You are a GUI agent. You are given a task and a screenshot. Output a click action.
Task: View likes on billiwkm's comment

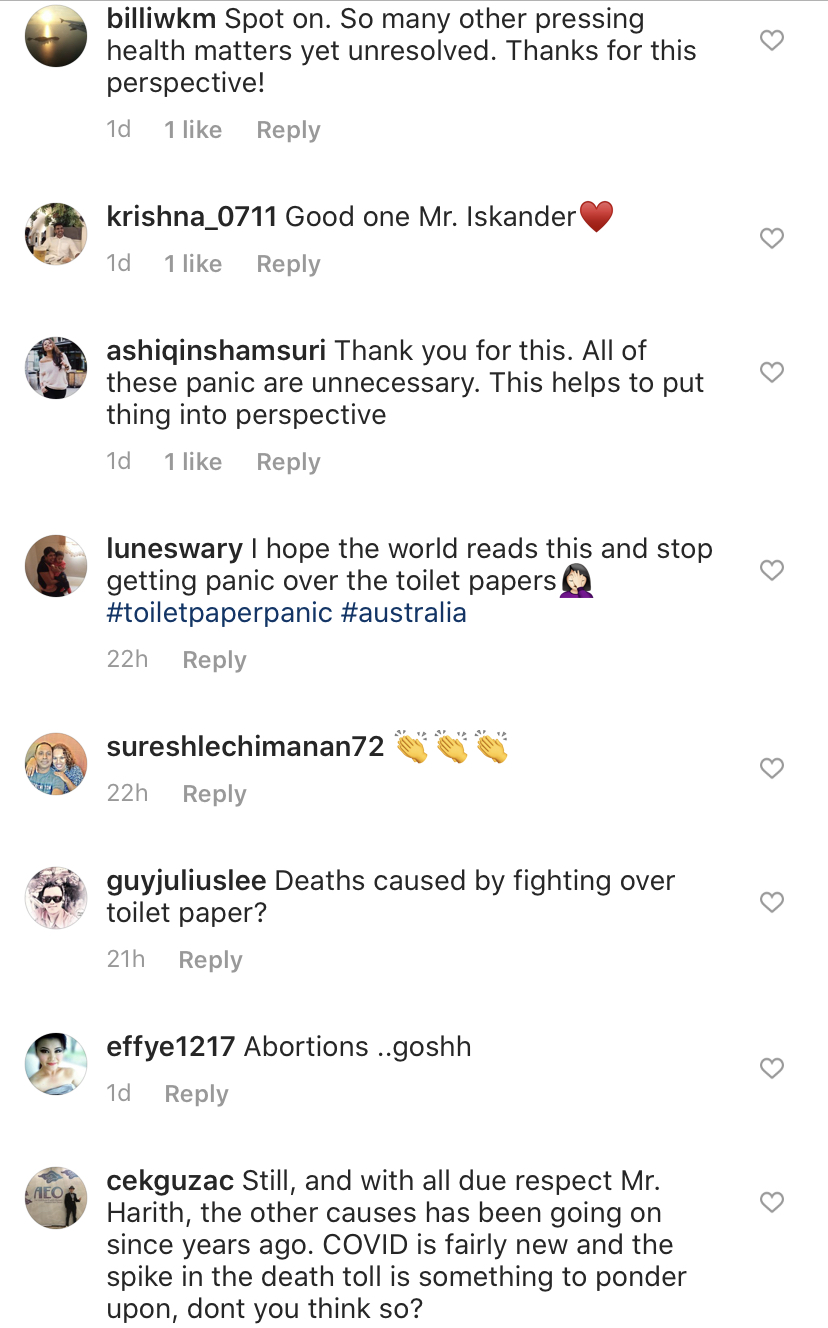(193, 130)
